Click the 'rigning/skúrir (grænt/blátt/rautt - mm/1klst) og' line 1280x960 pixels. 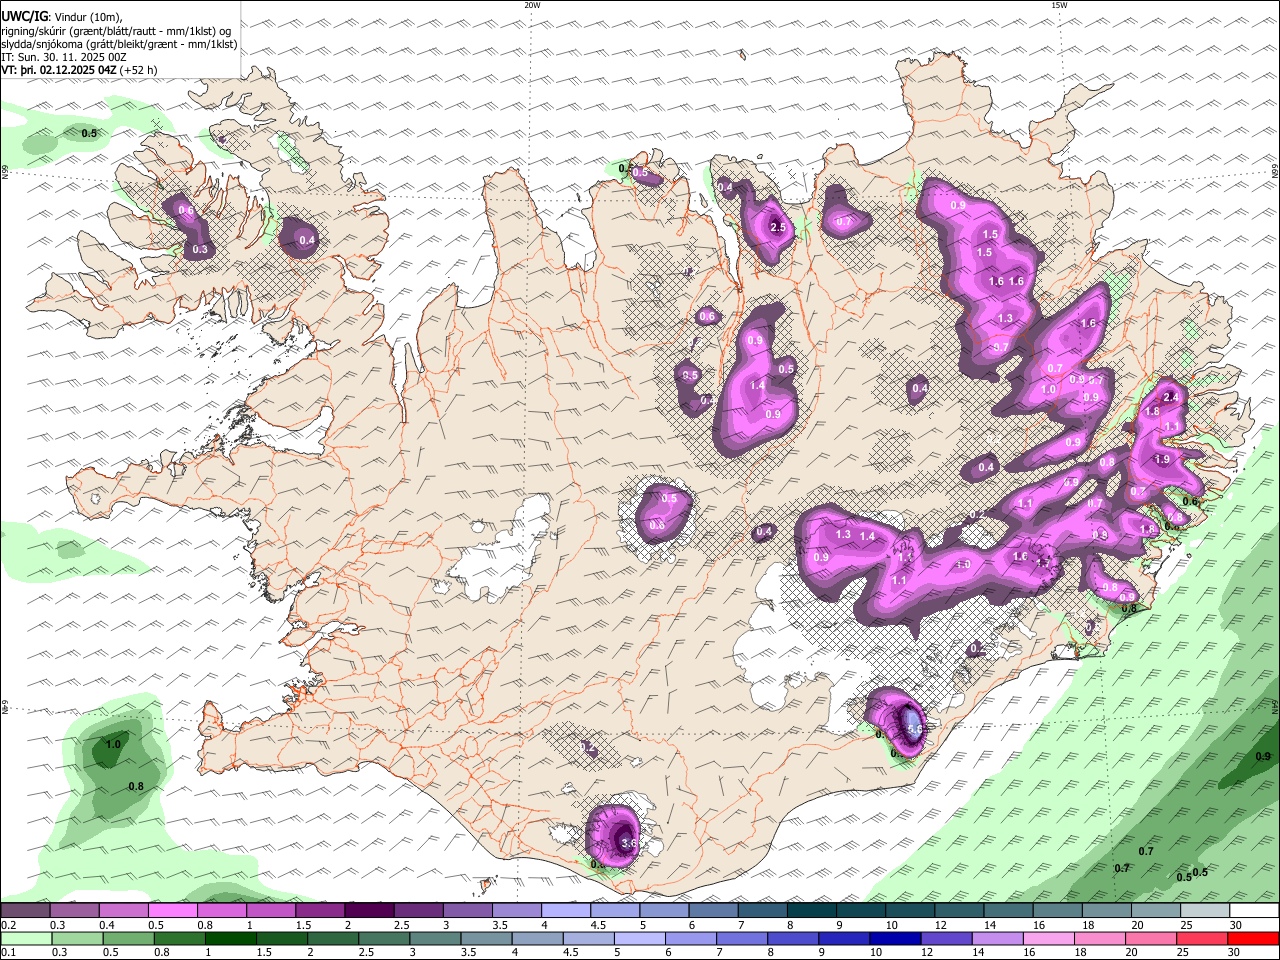[116, 31]
